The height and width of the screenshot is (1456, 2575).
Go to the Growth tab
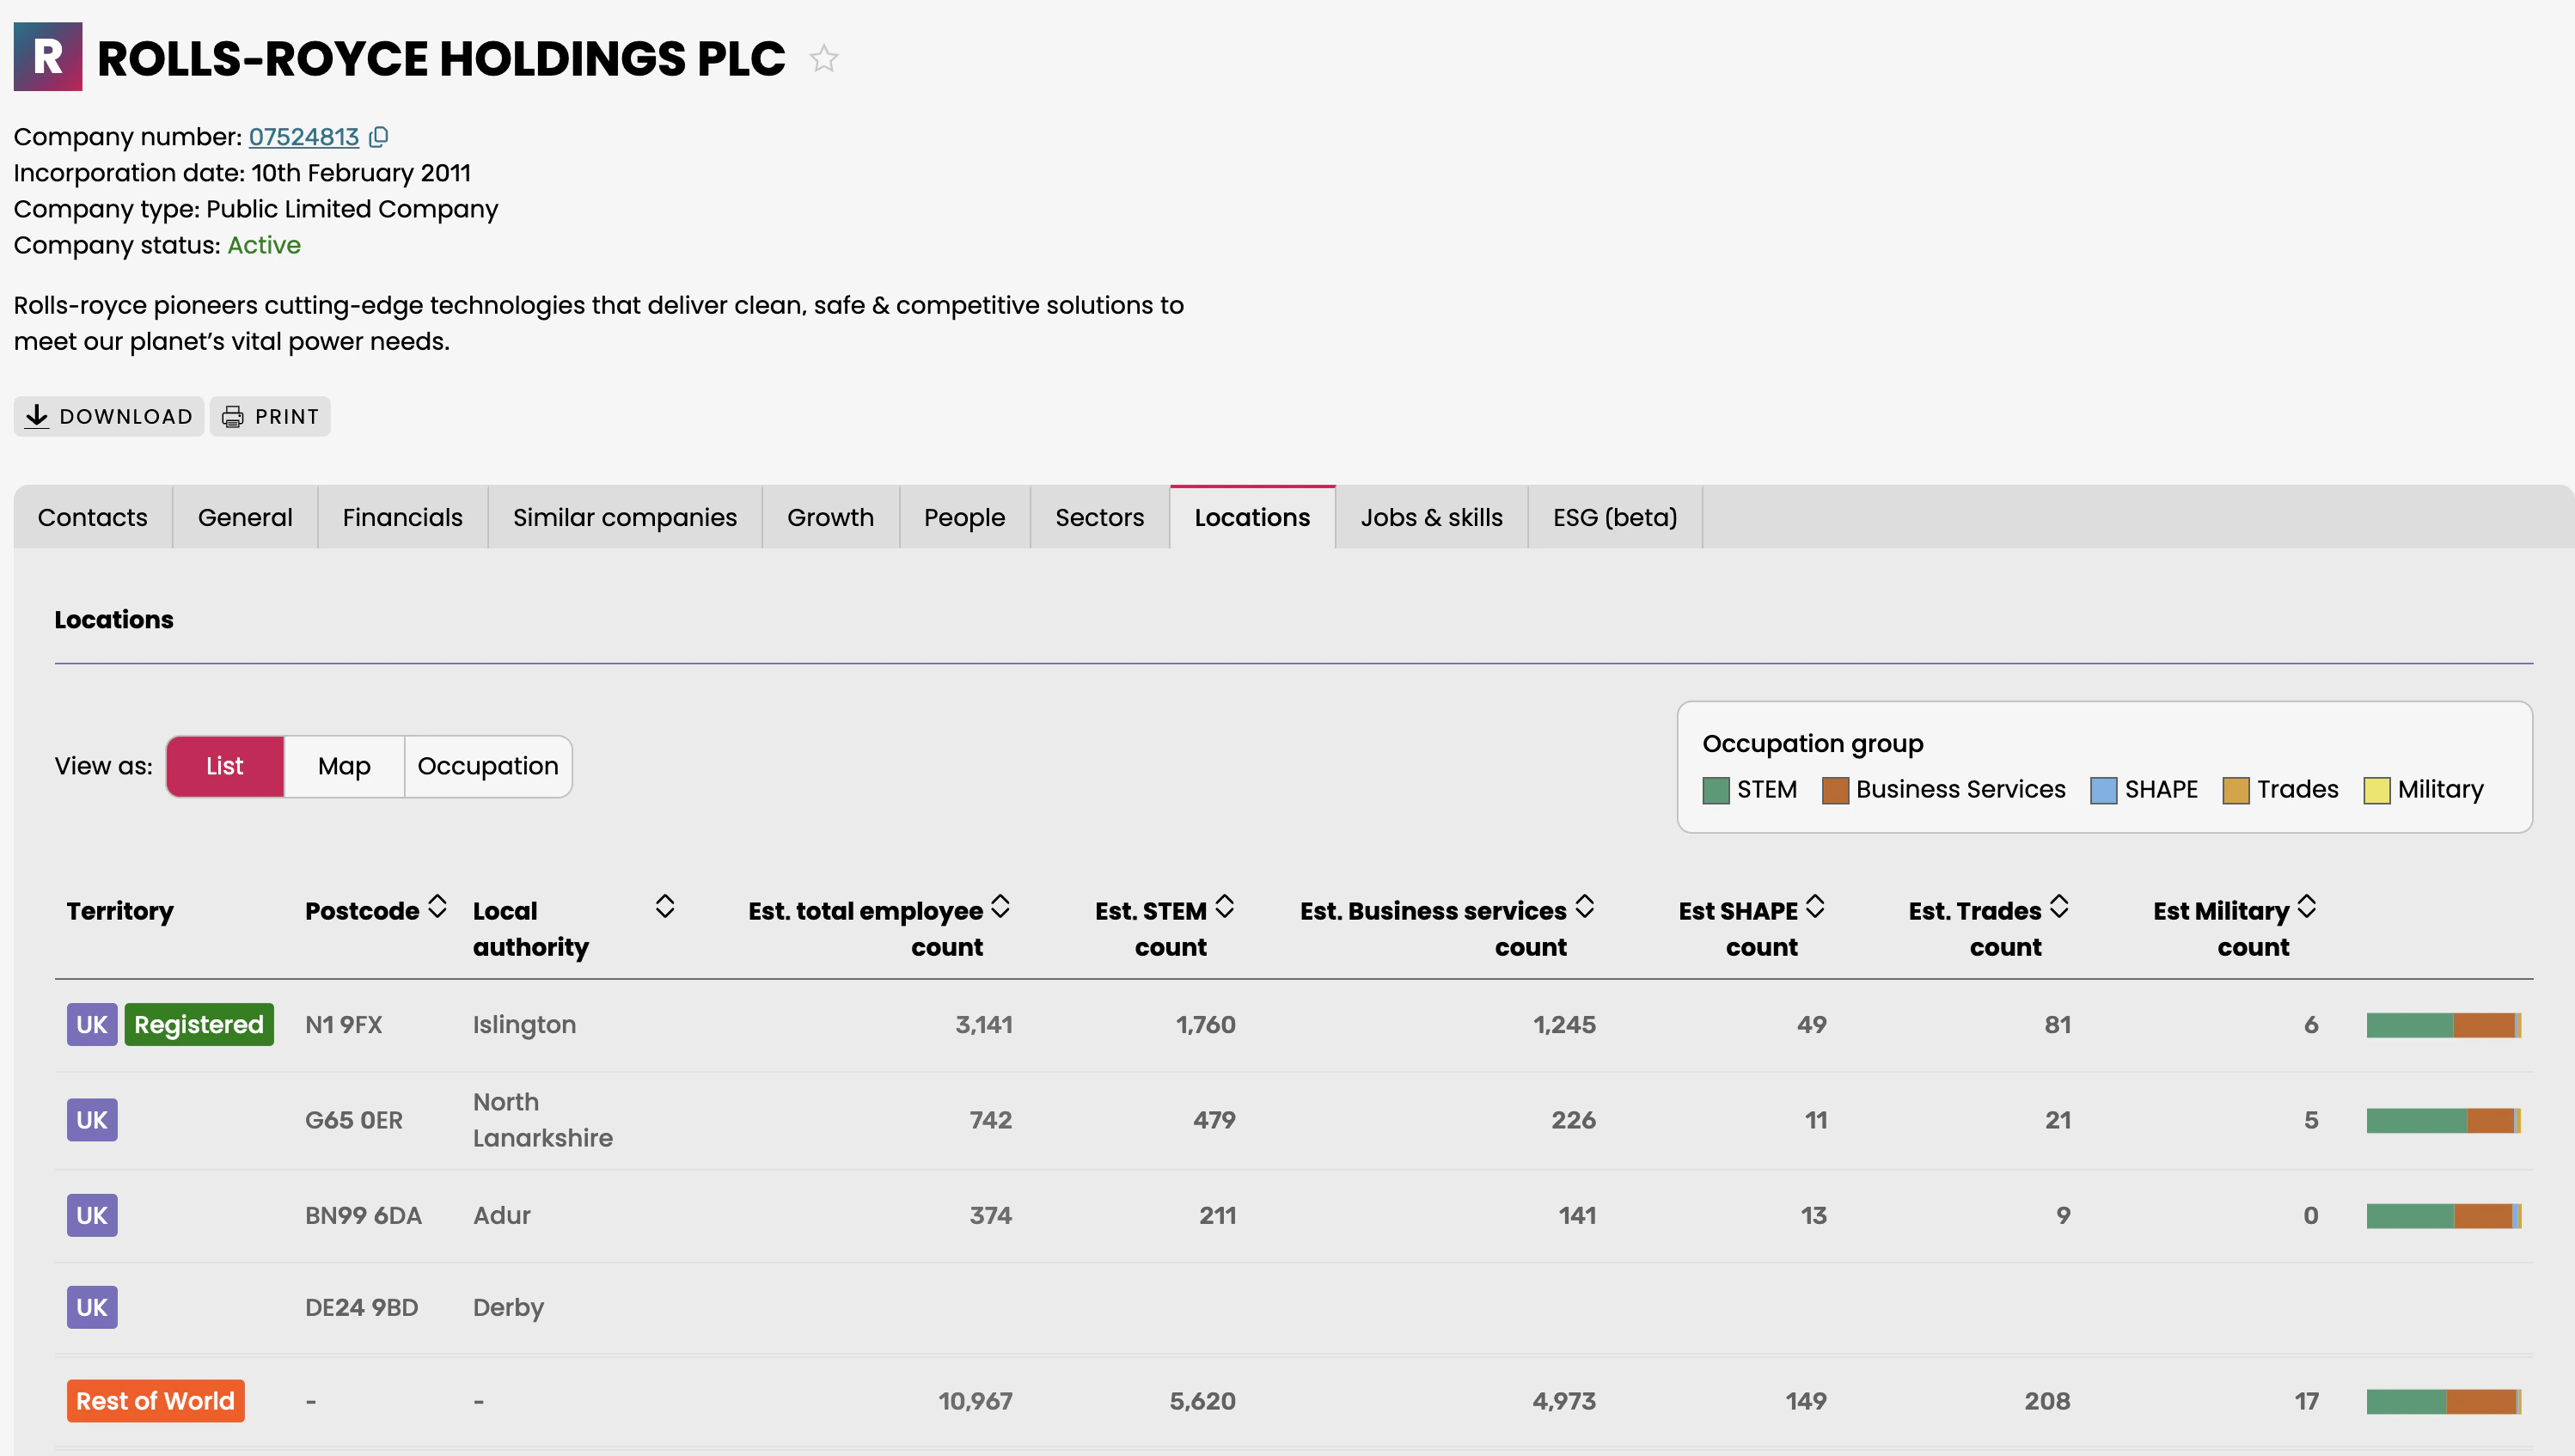[830, 517]
